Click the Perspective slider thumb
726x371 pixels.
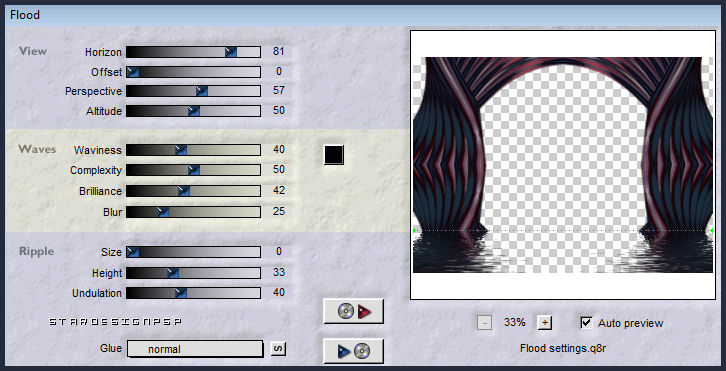click(x=201, y=91)
